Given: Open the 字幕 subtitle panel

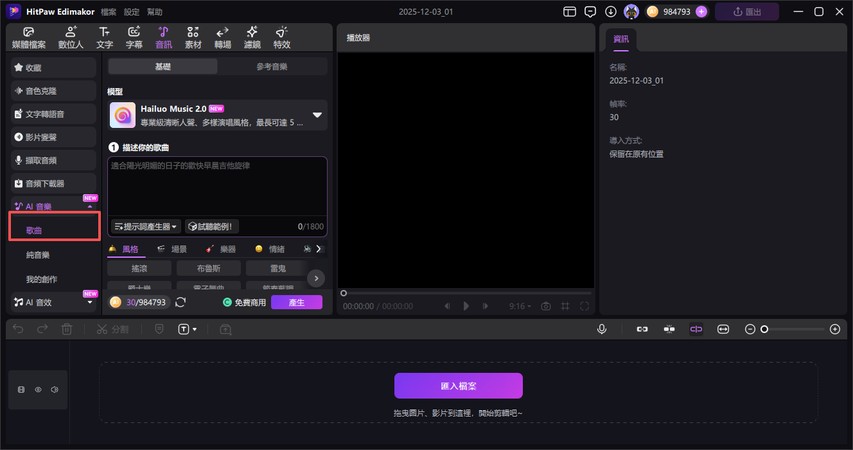Looking at the screenshot, I should (x=134, y=38).
